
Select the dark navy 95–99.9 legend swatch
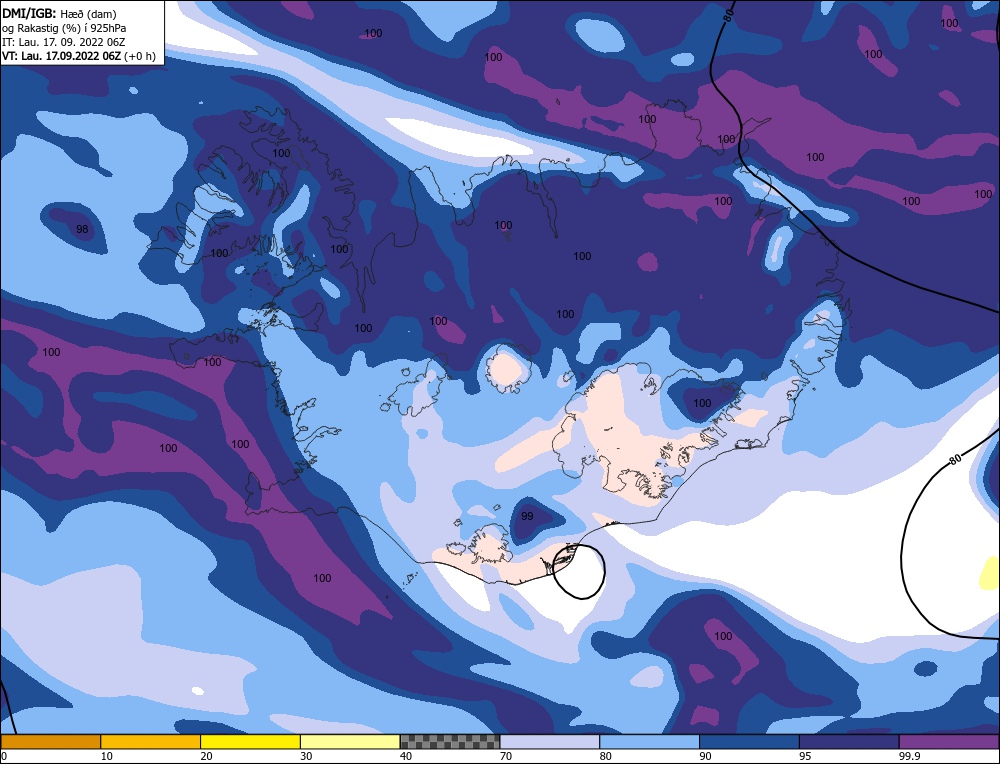(x=849, y=741)
